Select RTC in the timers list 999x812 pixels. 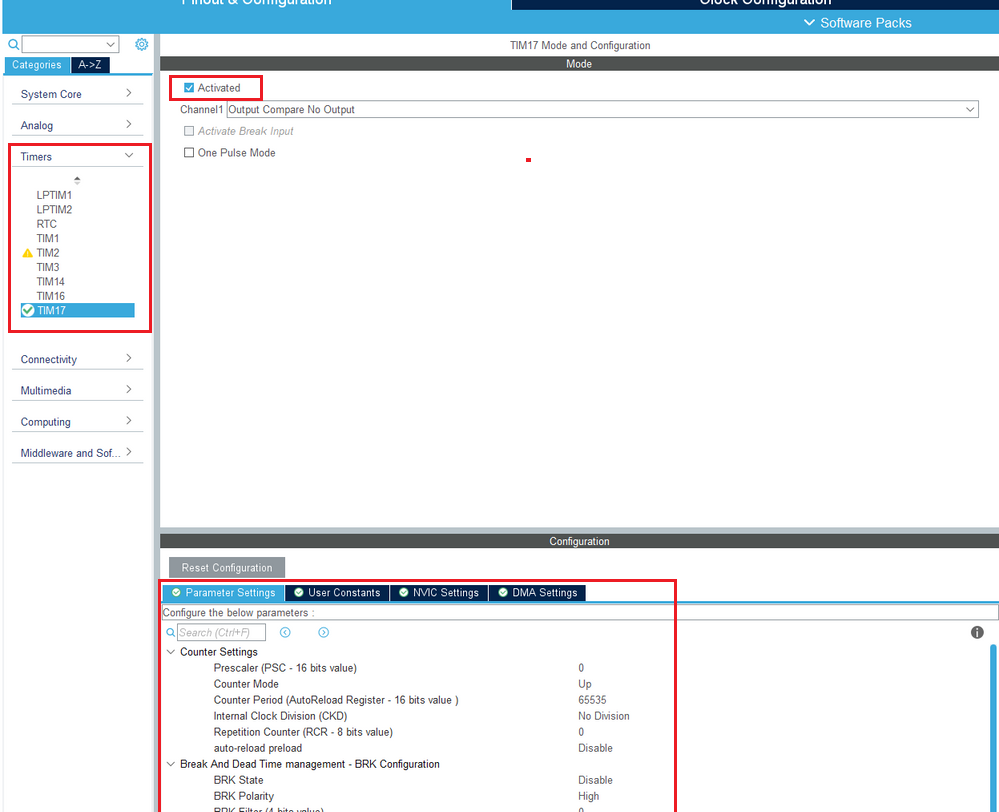47,224
